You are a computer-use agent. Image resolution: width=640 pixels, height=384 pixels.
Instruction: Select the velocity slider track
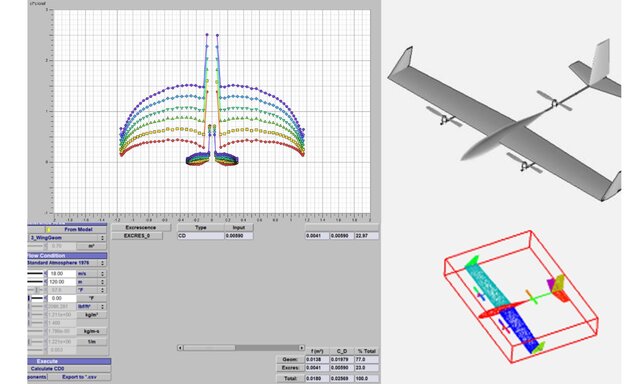(36, 273)
